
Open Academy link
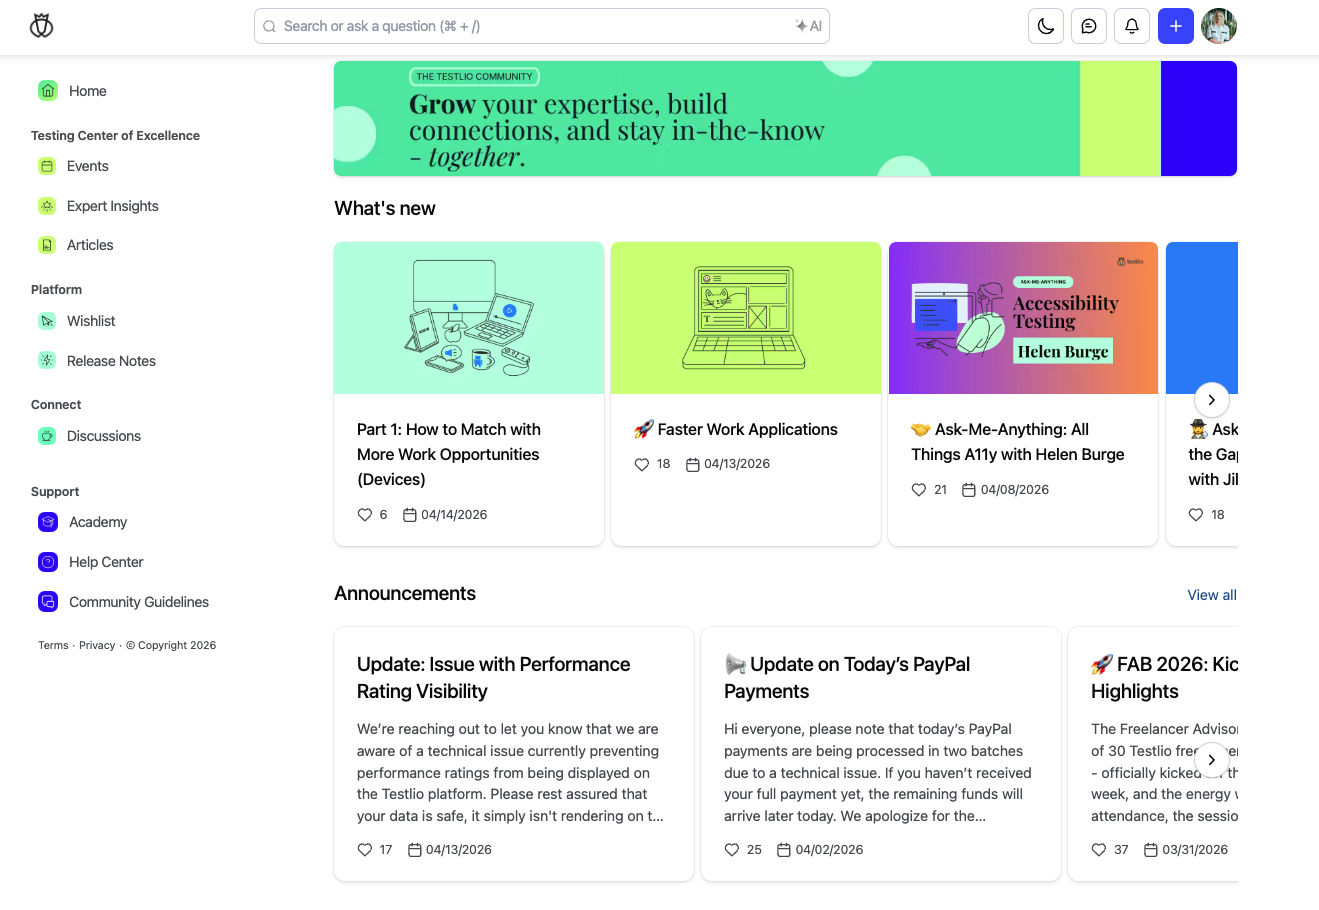[x=98, y=522]
